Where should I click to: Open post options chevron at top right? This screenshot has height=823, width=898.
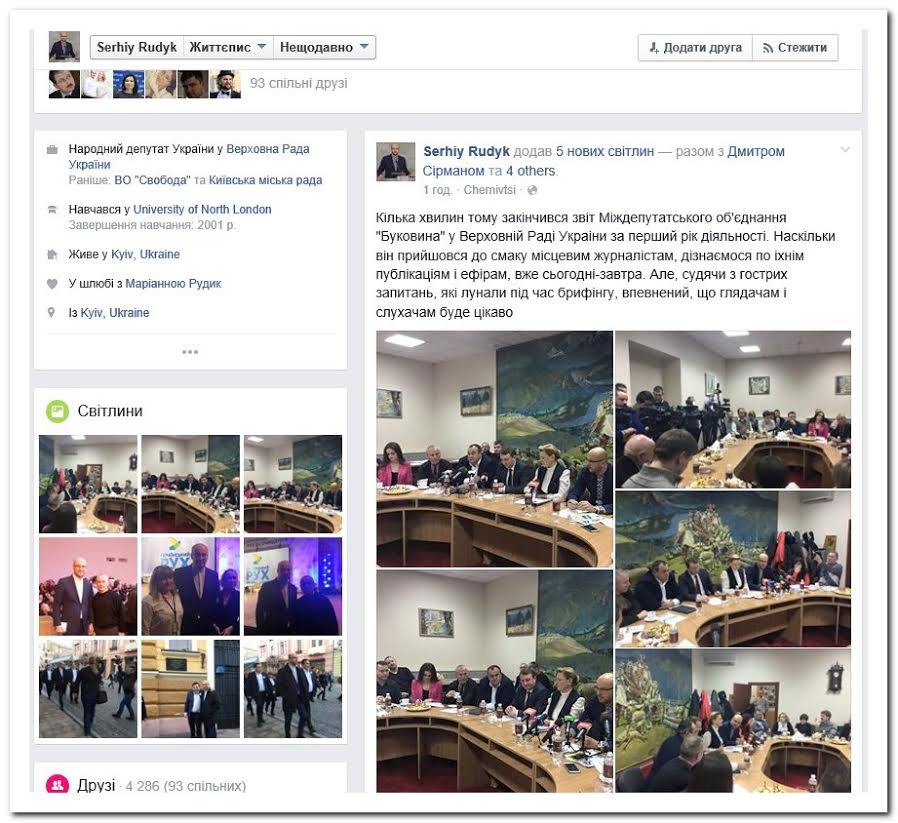(845, 150)
